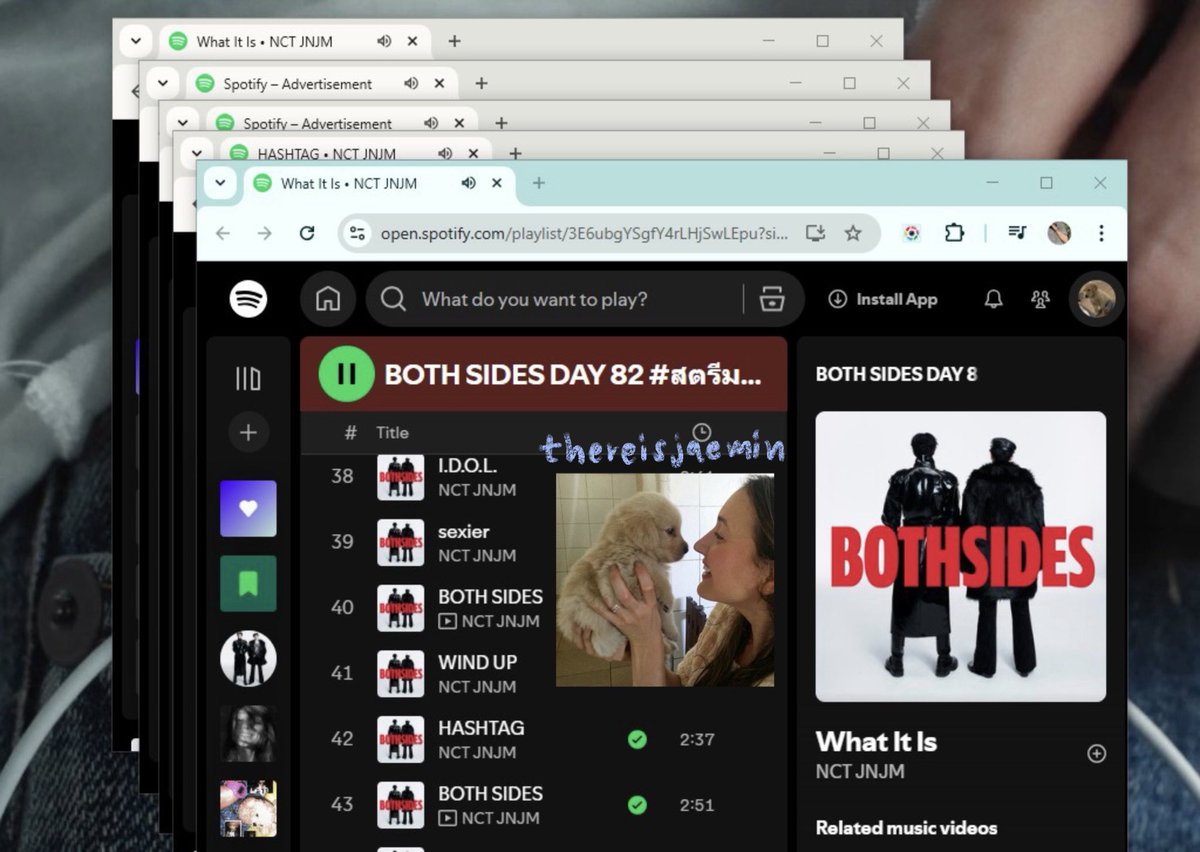The width and height of the screenshot is (1200, 852).
Task: Click the install app icon in address bar
Action: (x=816, y=233)
